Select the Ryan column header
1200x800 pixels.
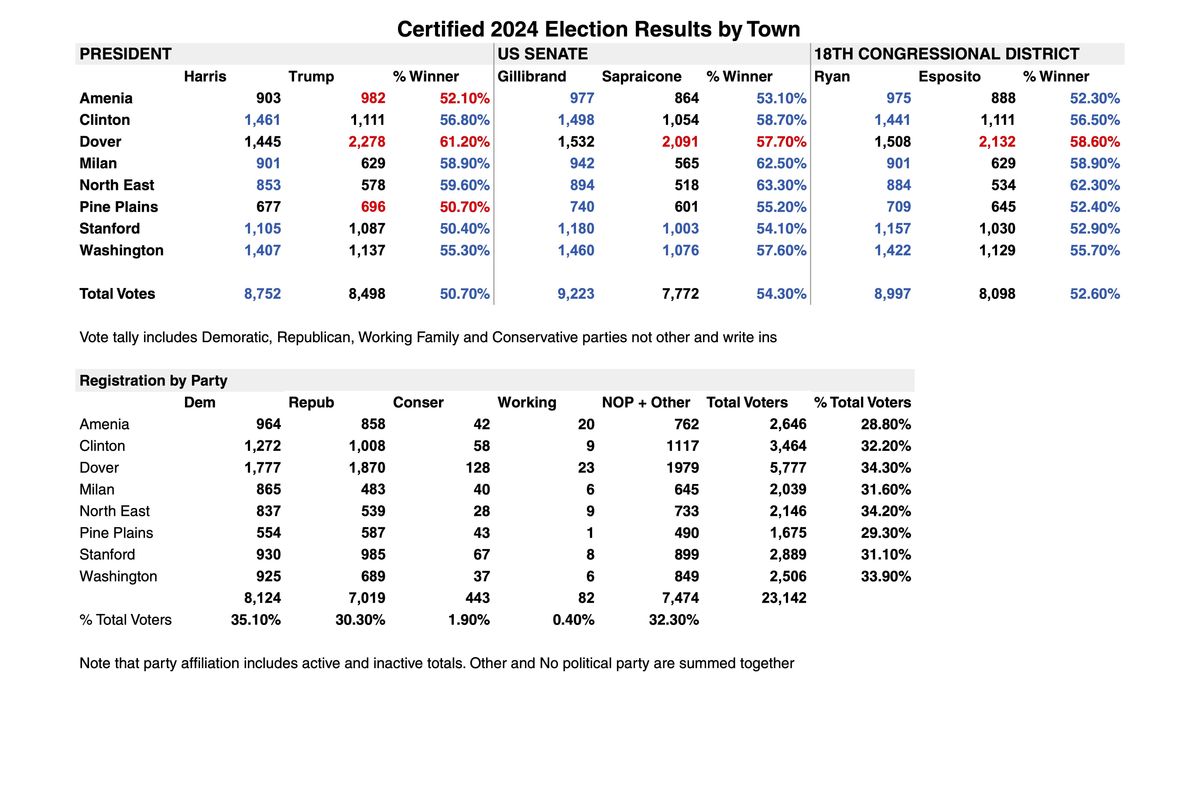pos(832,76)
